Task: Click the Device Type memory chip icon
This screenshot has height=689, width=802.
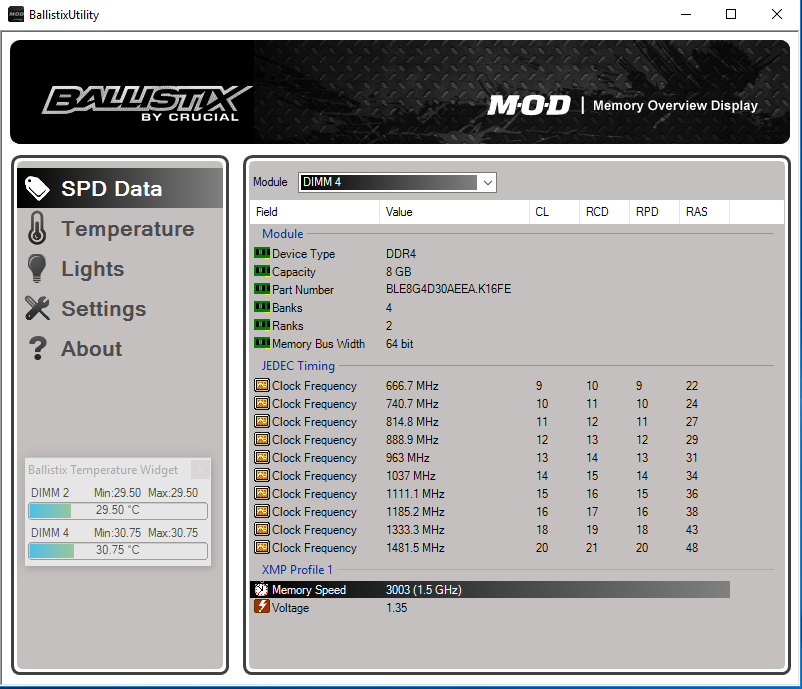Action: tap(262, 253)
